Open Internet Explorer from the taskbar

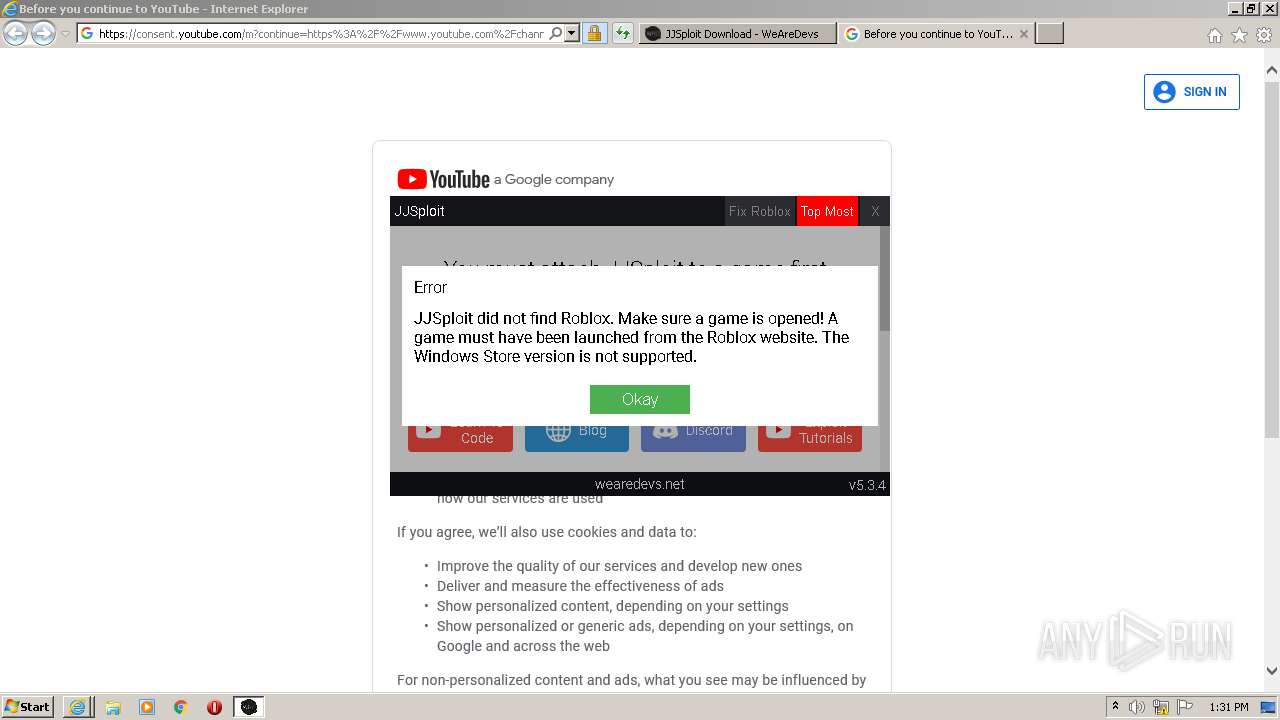(x=77, y=707)
